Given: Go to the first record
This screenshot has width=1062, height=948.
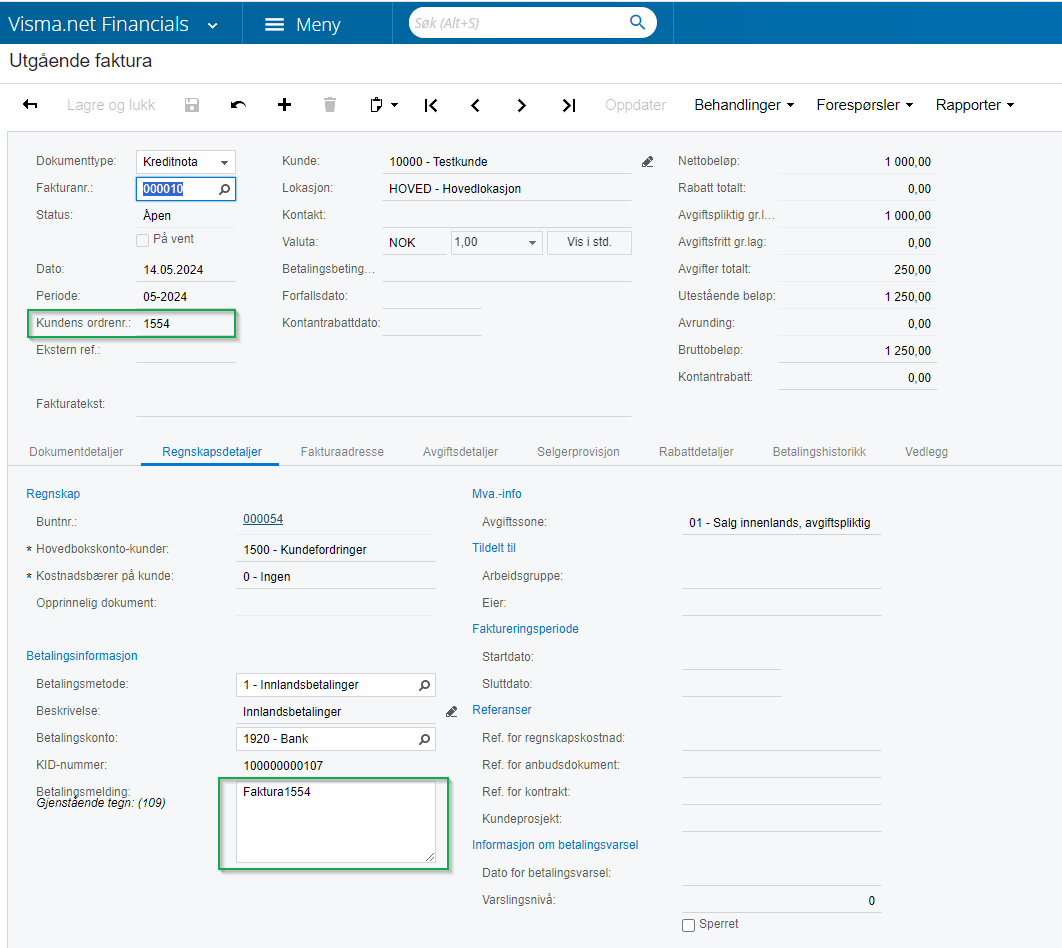Looking at the screenshot, I should coord(431,105).
